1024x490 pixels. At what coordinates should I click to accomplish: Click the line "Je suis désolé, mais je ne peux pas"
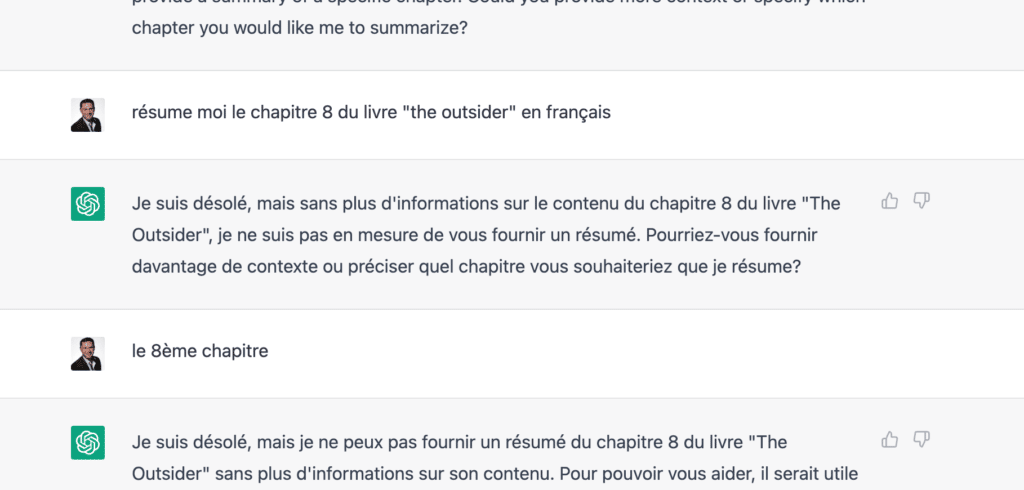pos(460,441)
